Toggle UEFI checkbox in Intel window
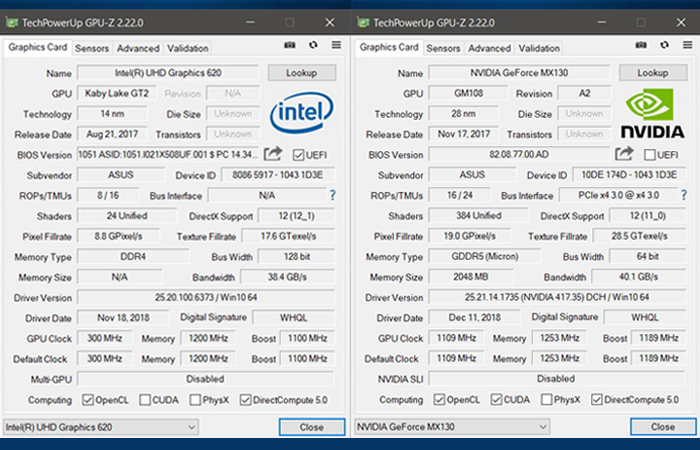 [x=298, y=155]
